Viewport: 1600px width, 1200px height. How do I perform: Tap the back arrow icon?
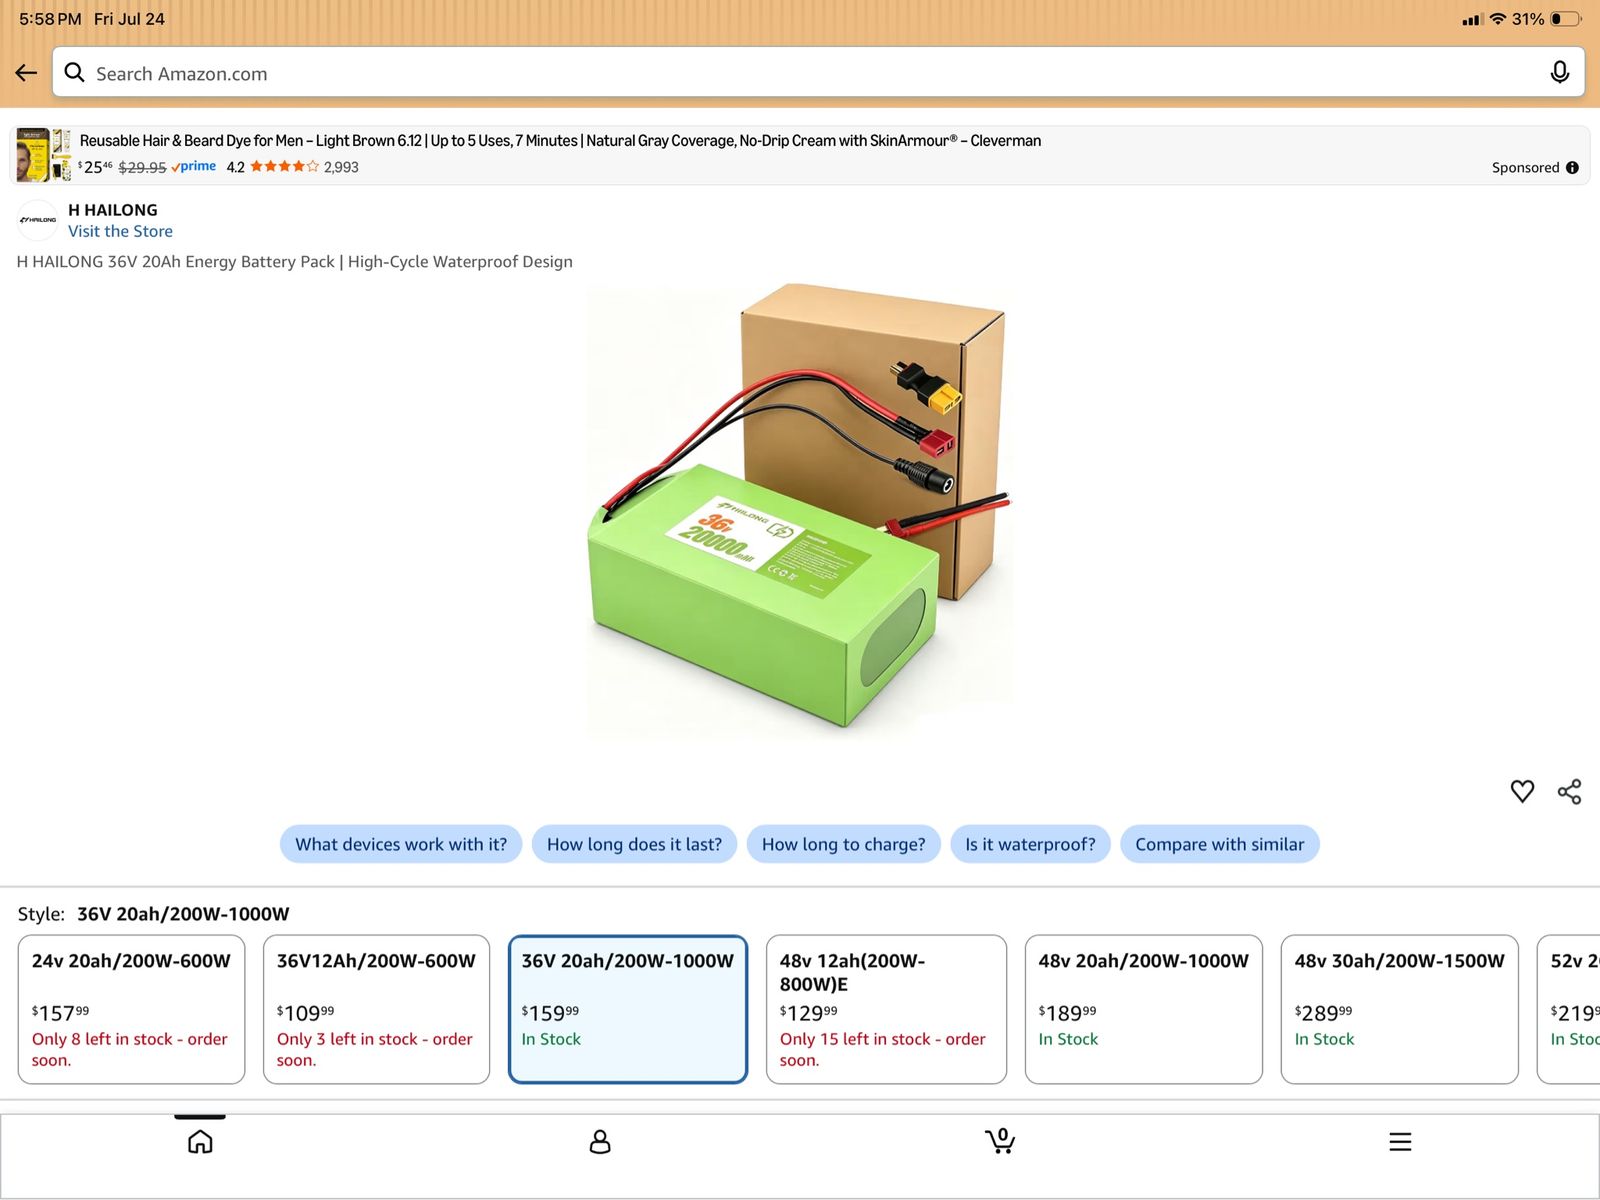click(26, 73)
